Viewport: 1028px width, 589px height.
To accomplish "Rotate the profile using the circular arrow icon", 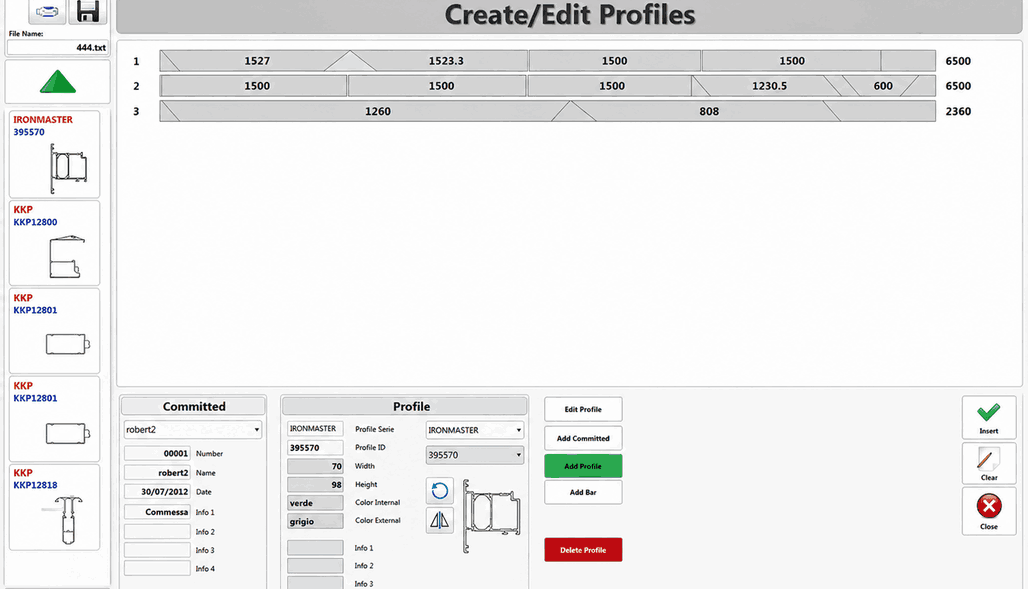I will [x=439, y=491].
